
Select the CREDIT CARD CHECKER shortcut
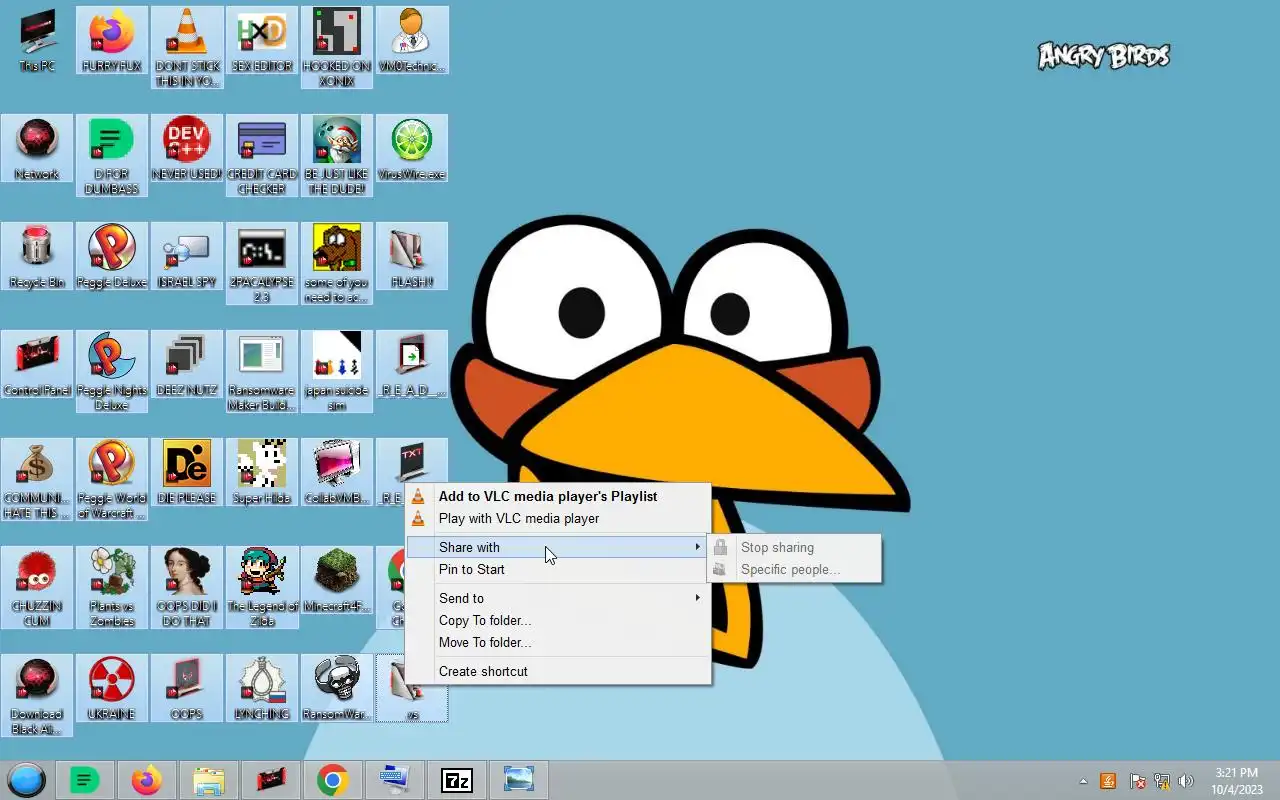262,155
